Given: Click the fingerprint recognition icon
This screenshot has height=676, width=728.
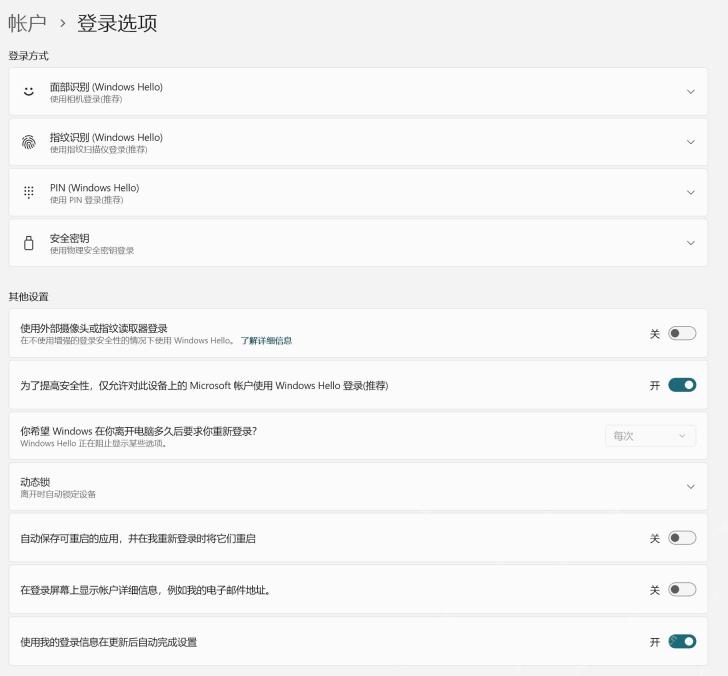Looking at the screenshot, I should click(29, 142).
